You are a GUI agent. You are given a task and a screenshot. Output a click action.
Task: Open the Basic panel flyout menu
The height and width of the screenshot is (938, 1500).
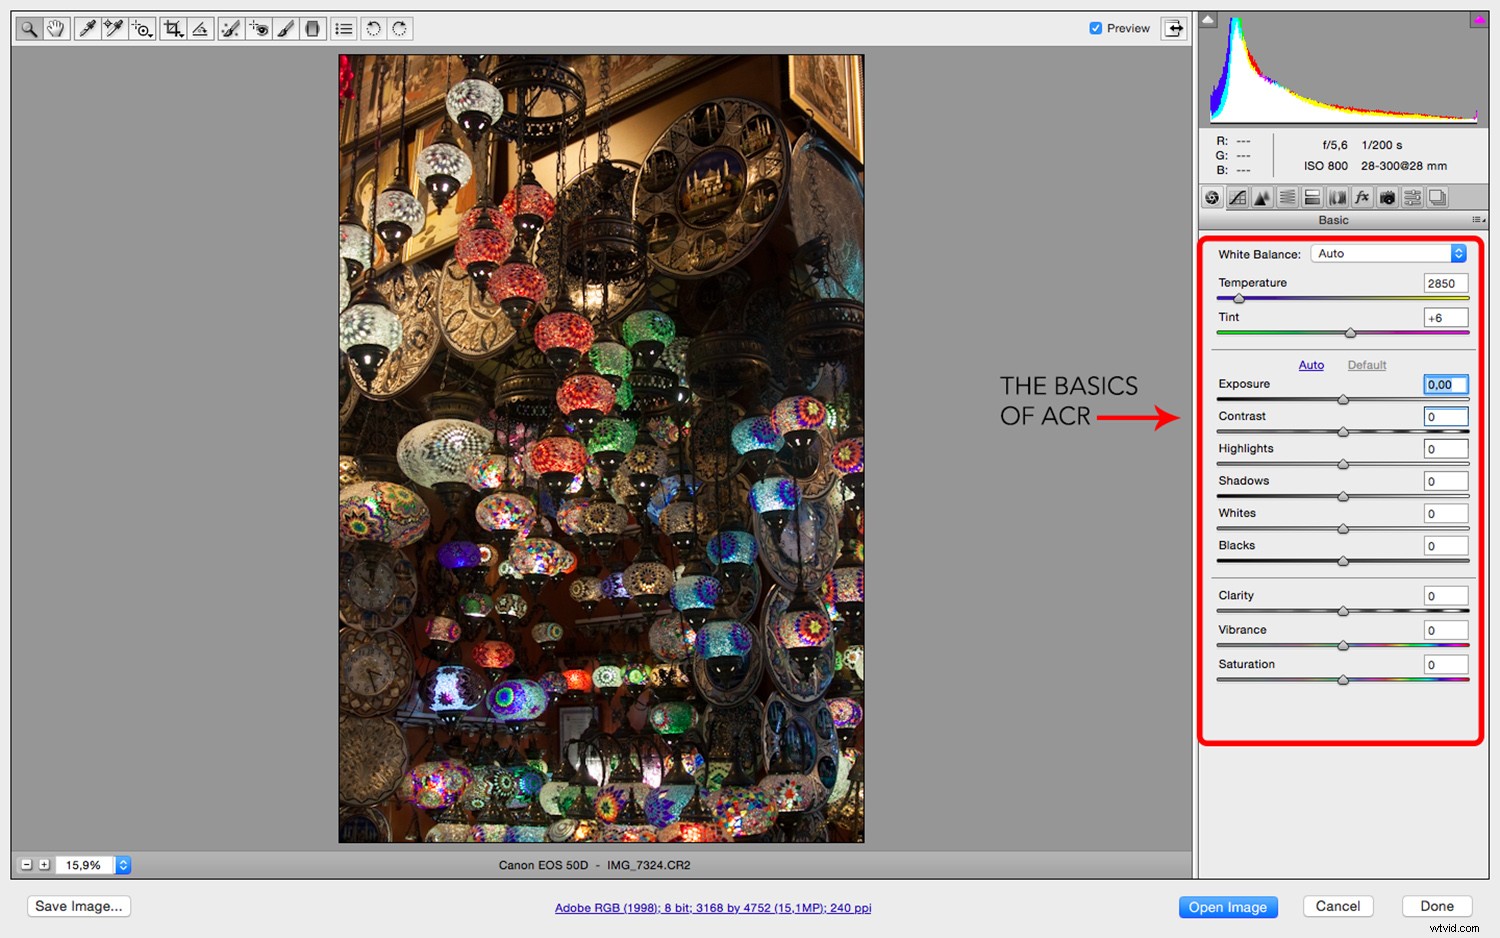[x=1478, y=220]
